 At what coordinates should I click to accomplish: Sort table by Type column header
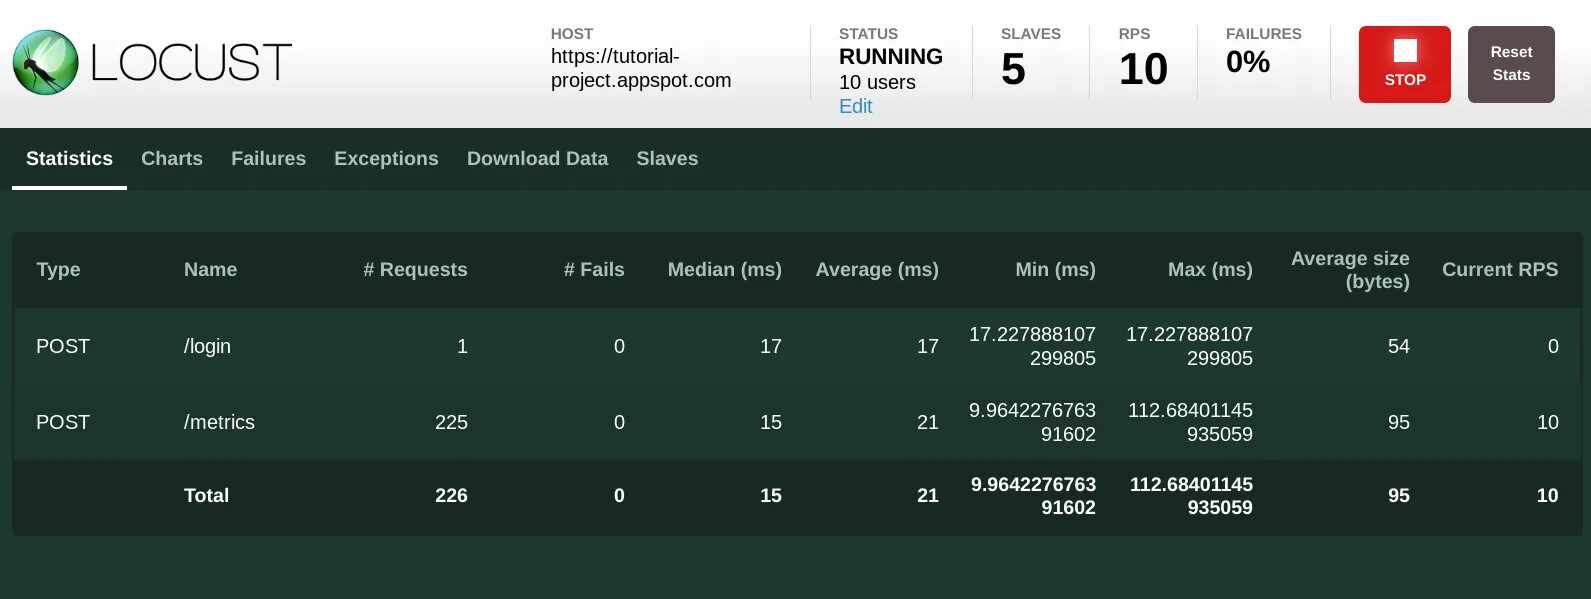(58, 270)
